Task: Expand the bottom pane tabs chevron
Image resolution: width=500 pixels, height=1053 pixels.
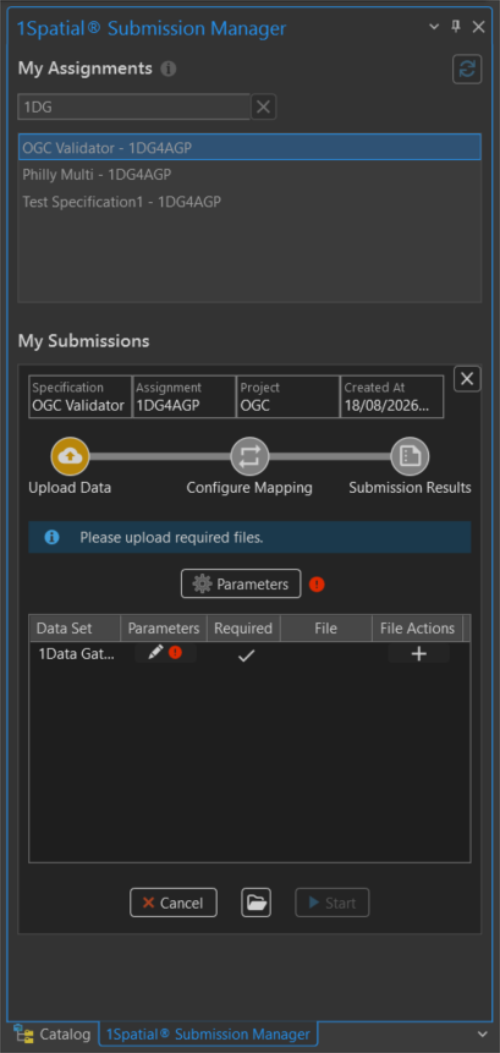Action: [482, 1034]
